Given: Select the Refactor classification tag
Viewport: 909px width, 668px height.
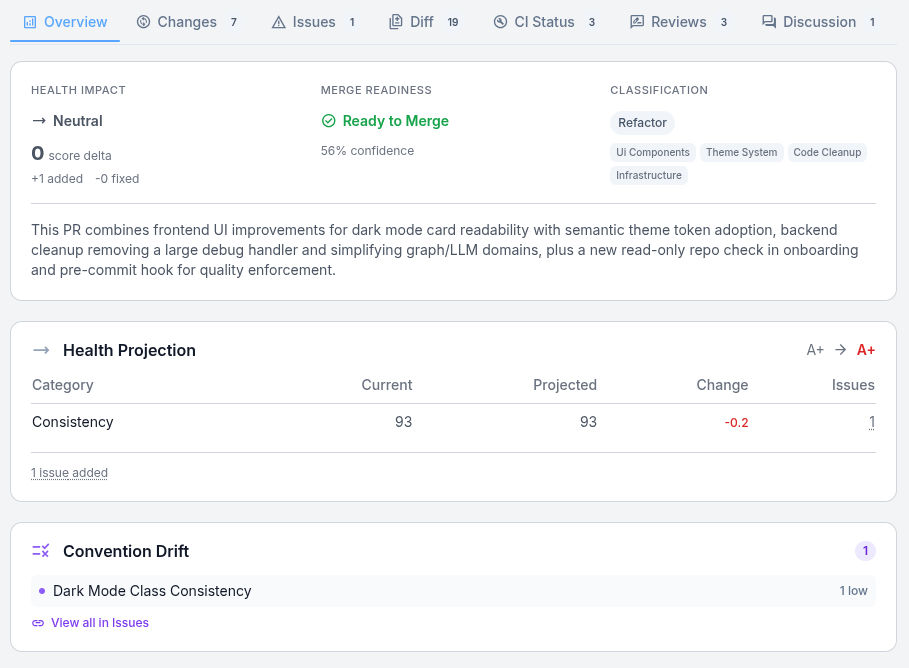Looking at the screenshot, I should (642, 123).
